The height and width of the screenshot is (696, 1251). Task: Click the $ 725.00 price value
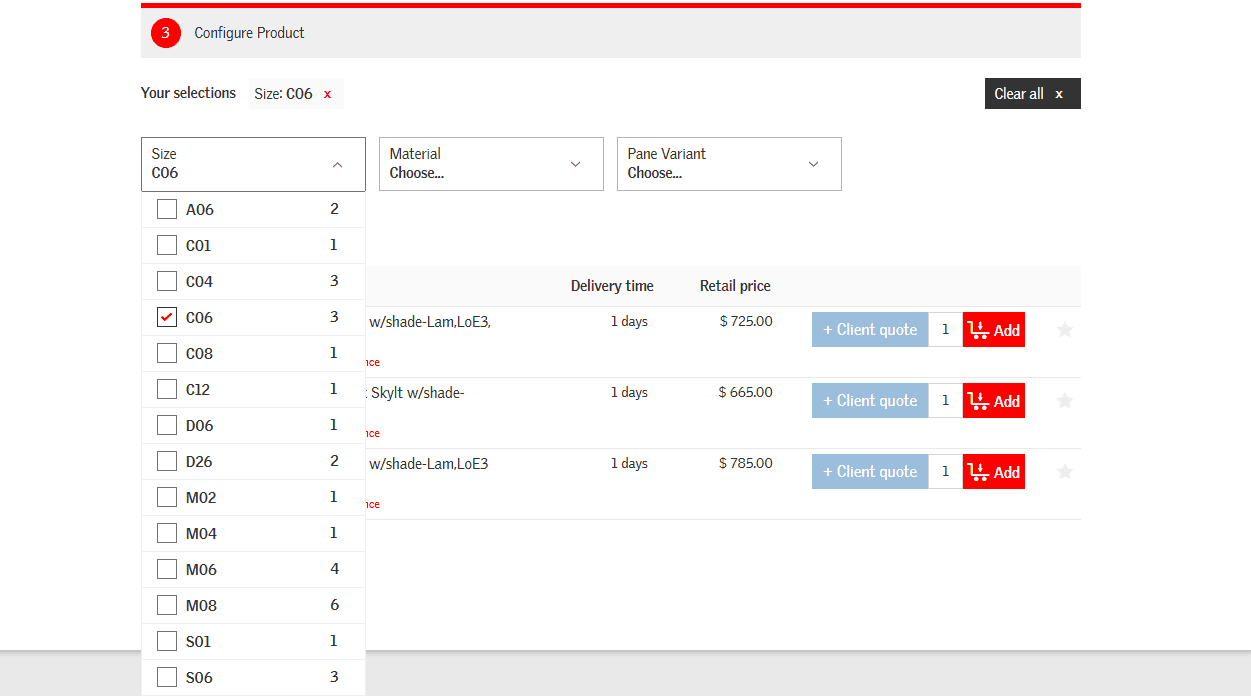click(746, 321)
